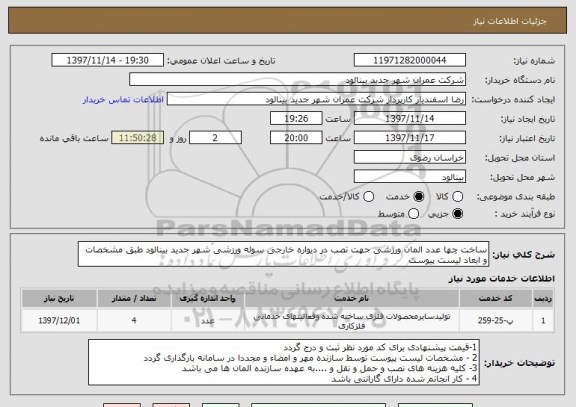Click the کد خدمت column header
Screen dimensions: 576x407
tap(496, 298)
